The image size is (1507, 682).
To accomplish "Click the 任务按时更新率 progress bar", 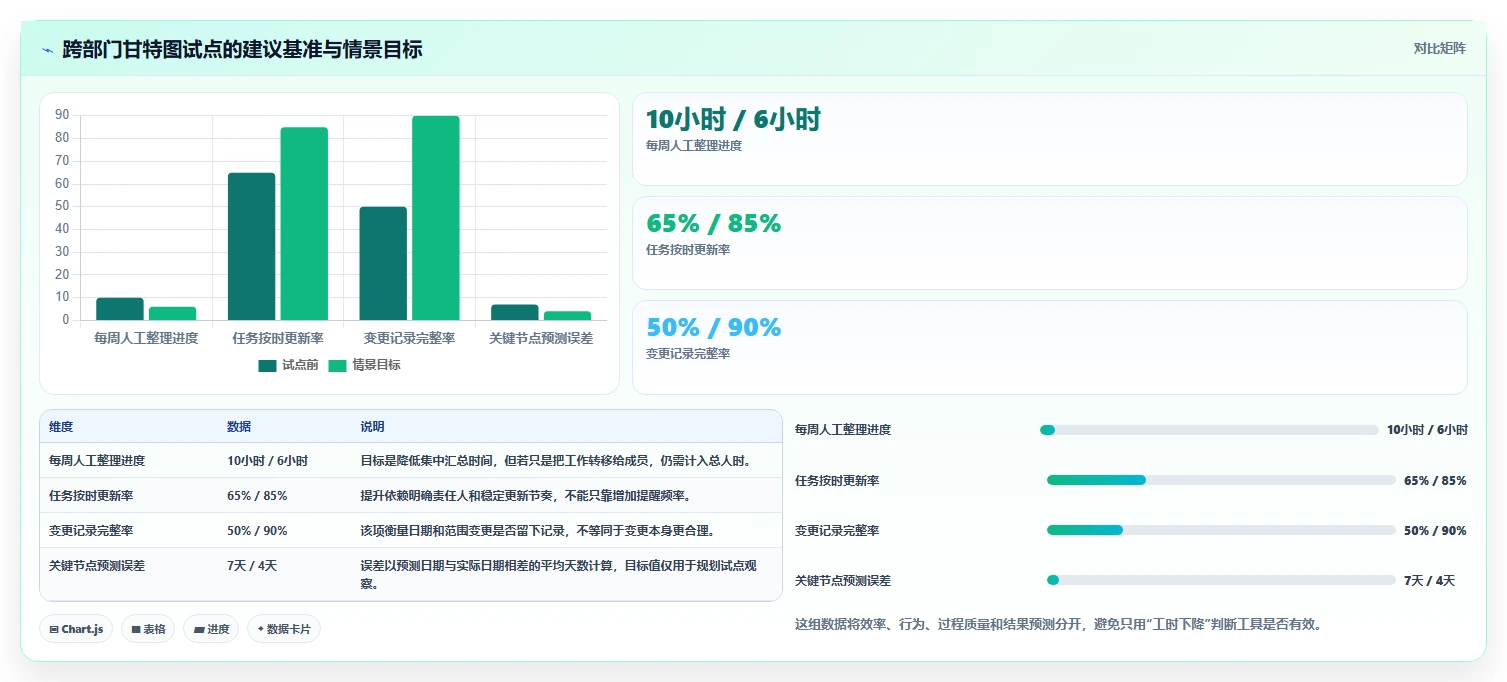I will pos(1221,480).
